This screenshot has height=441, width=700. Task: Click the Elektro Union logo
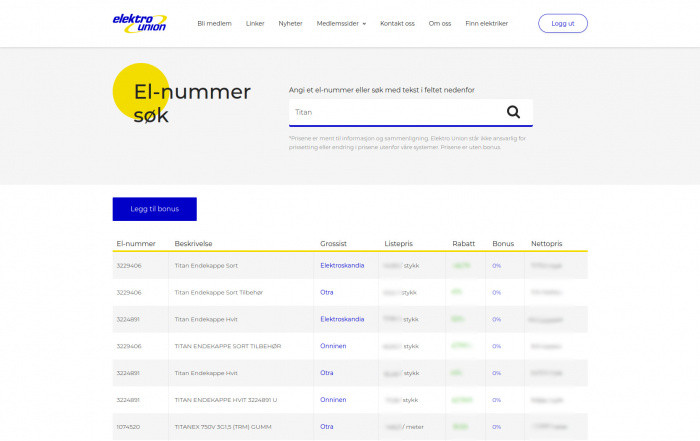point(140,24)
